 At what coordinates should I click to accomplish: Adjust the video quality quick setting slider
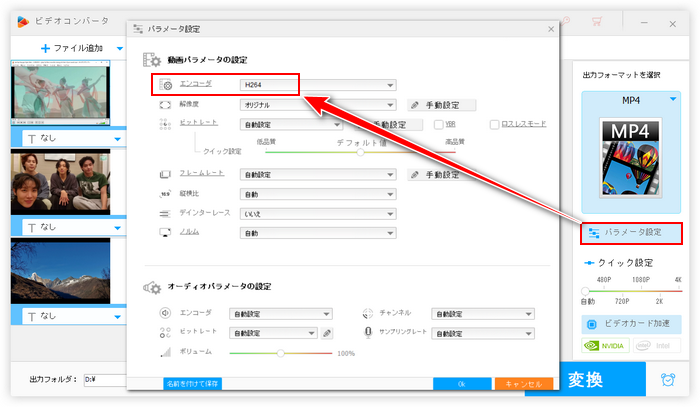[360, 152]
